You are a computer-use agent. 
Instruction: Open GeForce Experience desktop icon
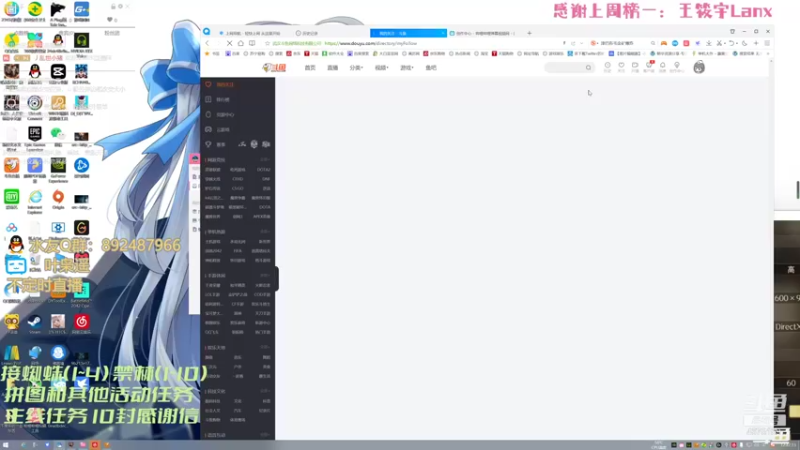click(x=58, y=170)
